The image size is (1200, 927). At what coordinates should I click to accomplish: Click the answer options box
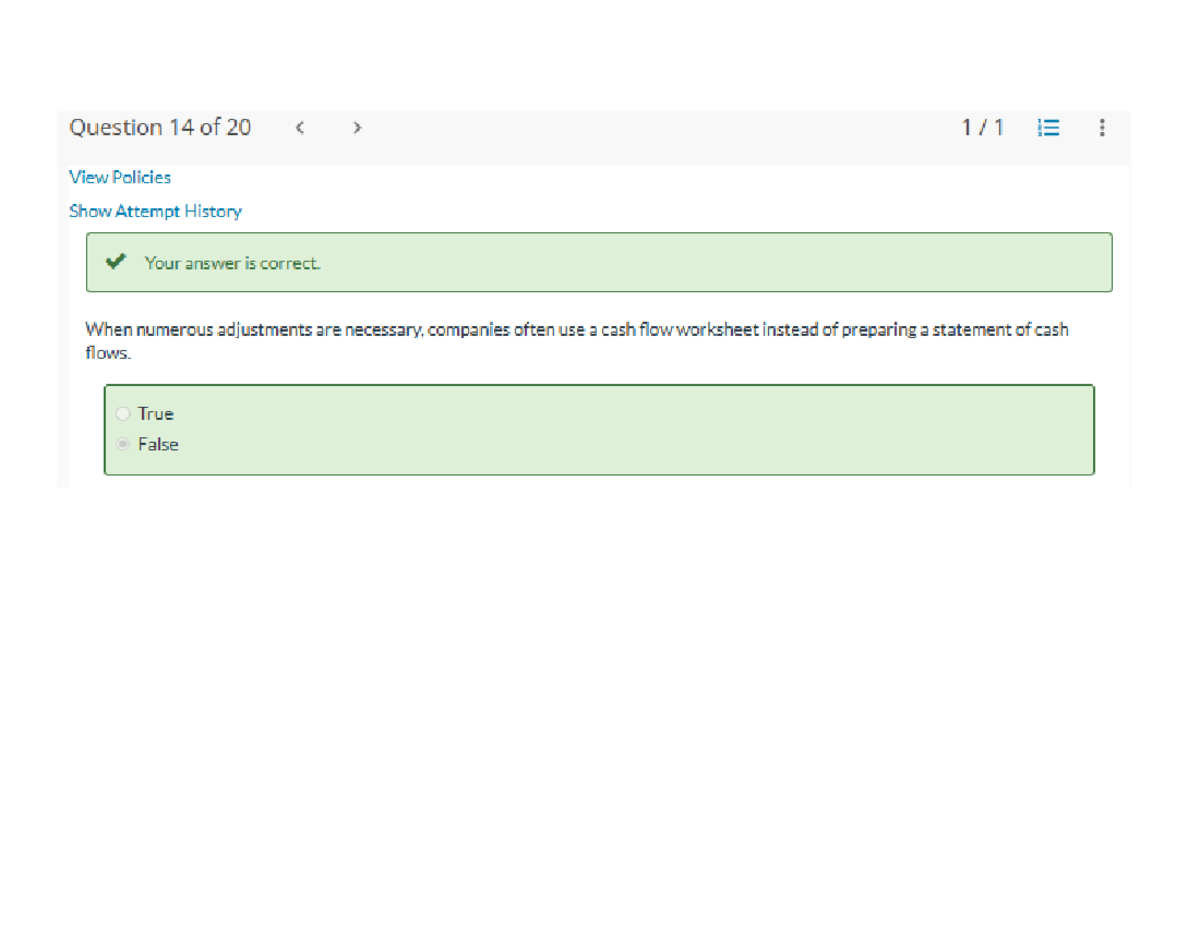click(600, 429)
